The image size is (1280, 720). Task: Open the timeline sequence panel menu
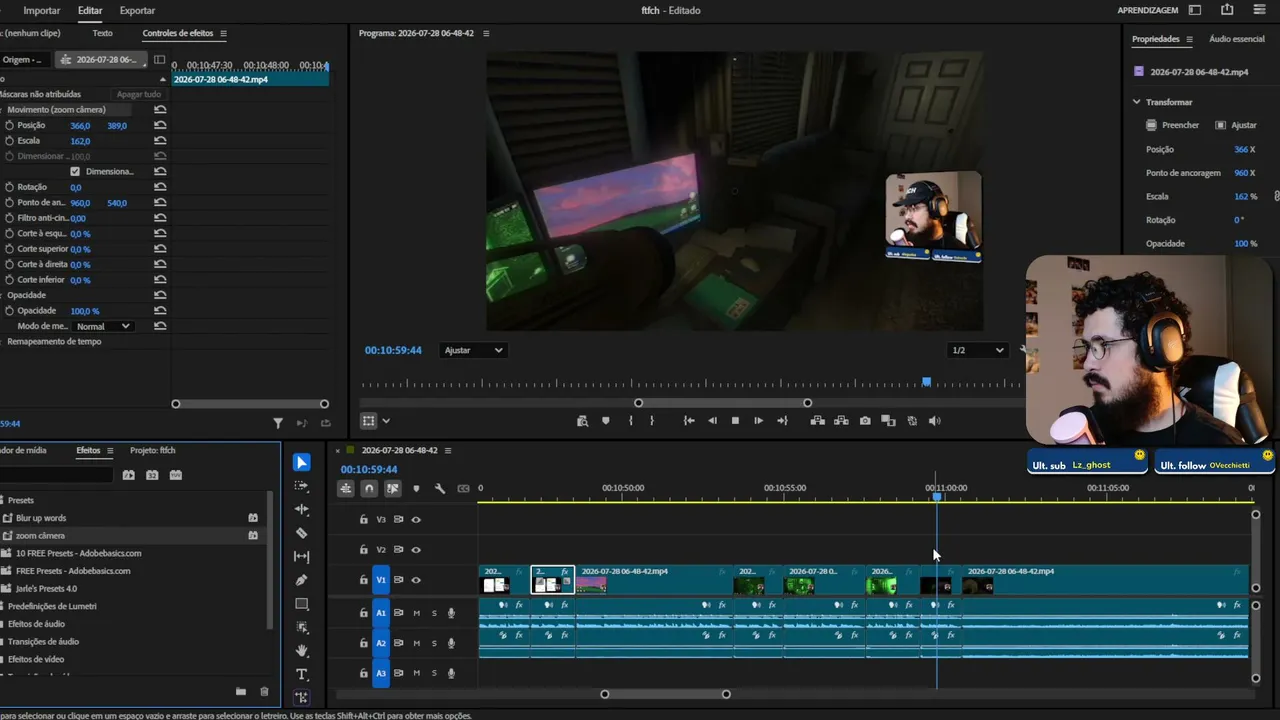pos(448,450)
